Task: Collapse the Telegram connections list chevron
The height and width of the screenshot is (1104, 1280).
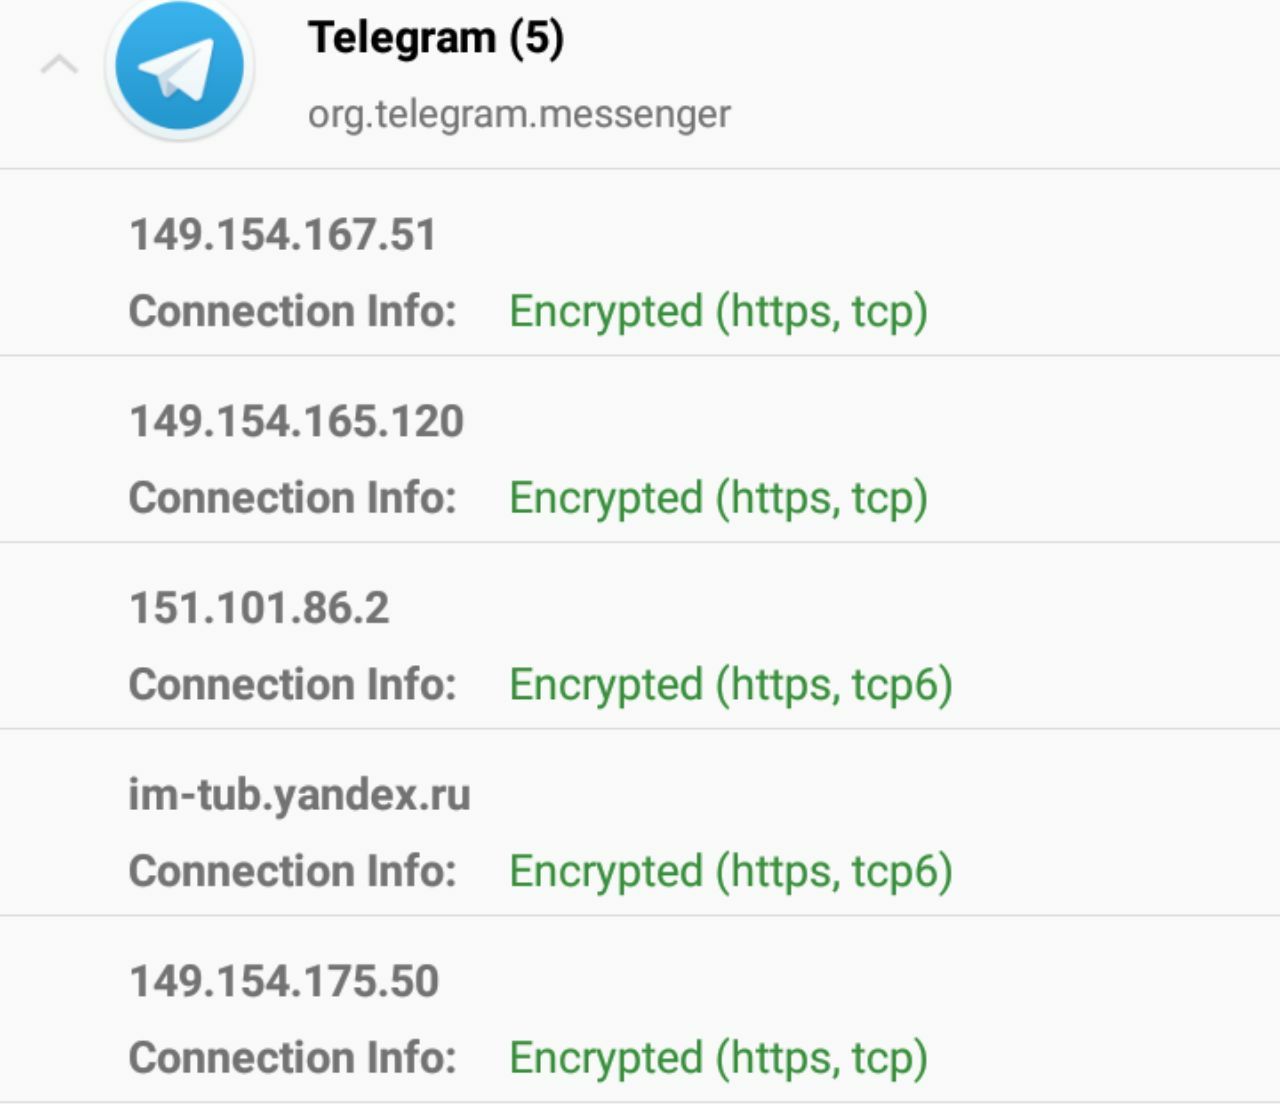Action: pos(59,67)
